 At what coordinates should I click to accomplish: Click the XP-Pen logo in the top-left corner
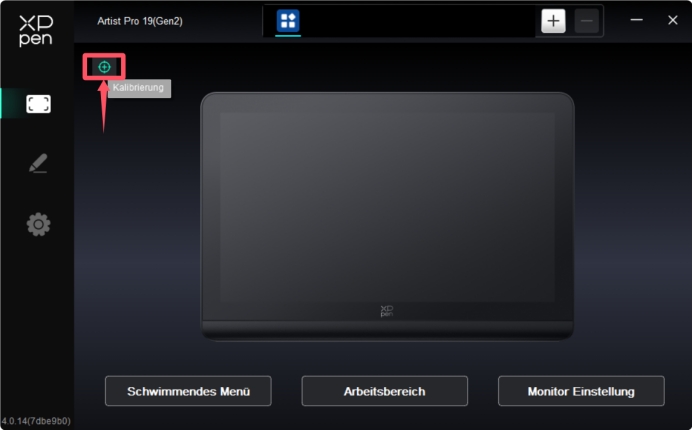click(x=36, y=29)
